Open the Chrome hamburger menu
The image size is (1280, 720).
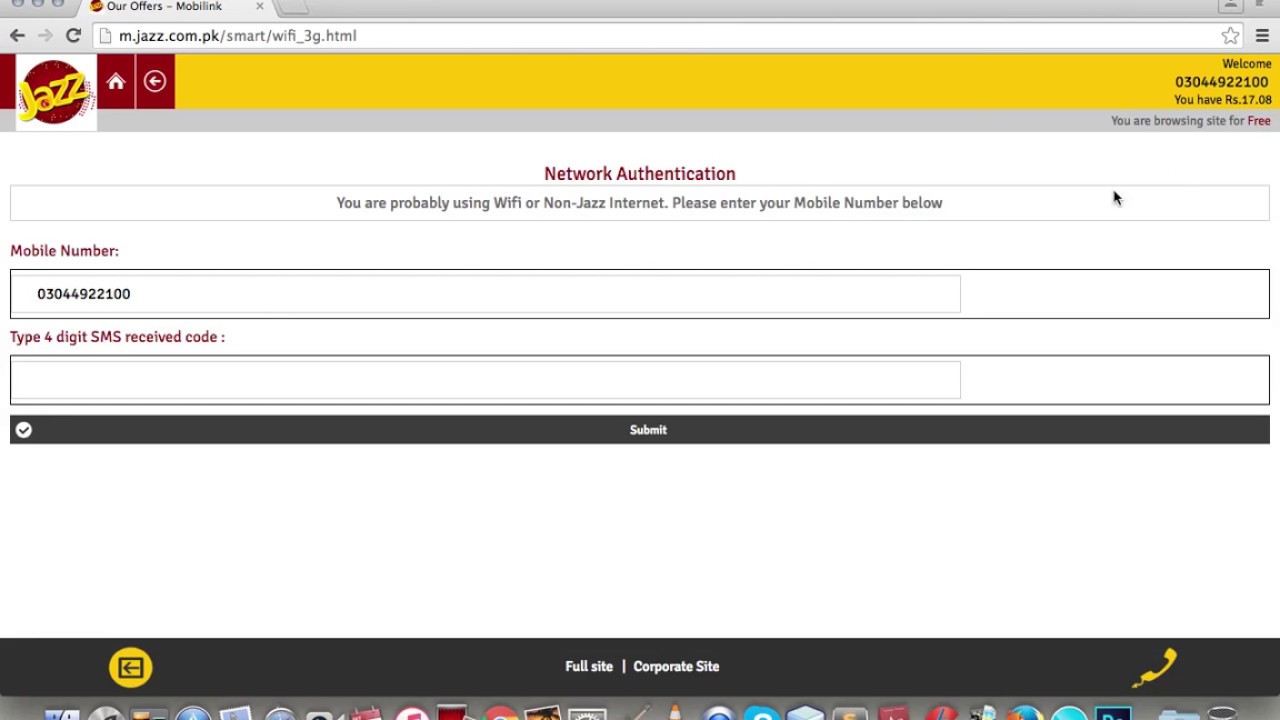click(1262, 36)
